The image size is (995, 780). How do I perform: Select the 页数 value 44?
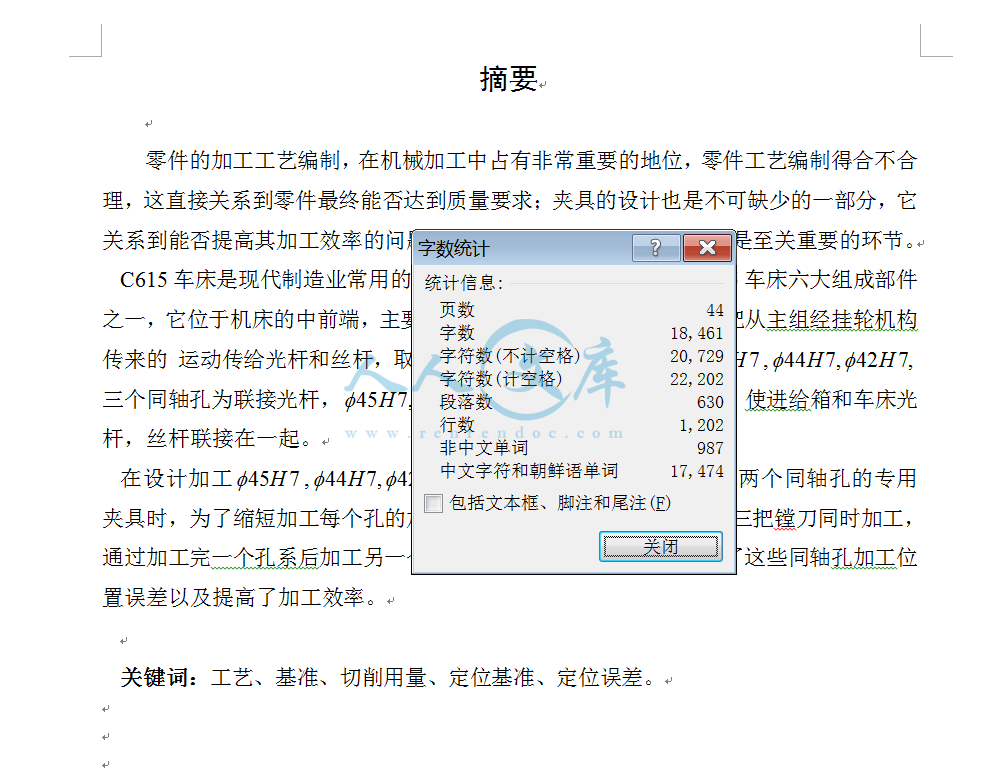(x=715, y=310)
